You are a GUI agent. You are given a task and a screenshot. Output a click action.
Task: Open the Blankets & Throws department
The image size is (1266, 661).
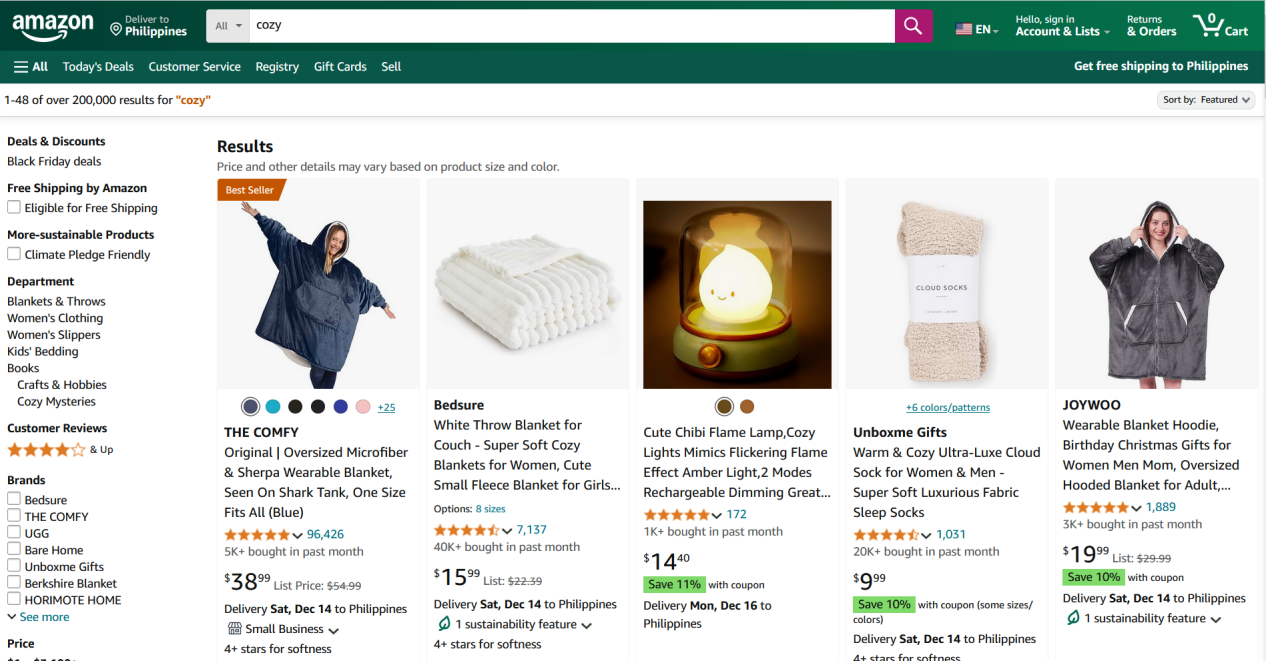(56, 301)
